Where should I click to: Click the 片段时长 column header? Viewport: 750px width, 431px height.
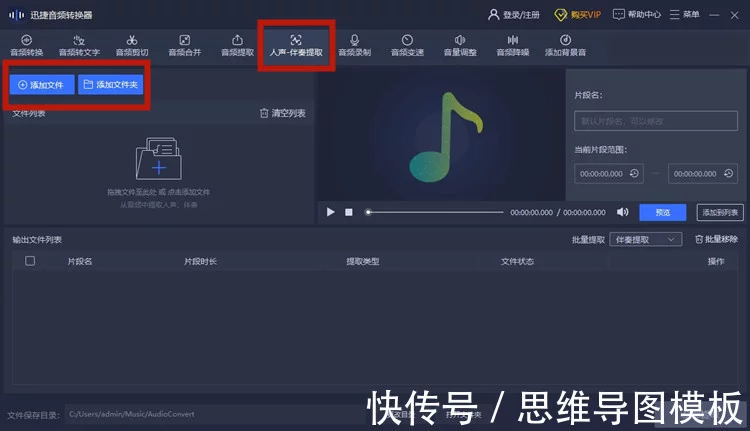pyautogui.click(x=200, y=261)
